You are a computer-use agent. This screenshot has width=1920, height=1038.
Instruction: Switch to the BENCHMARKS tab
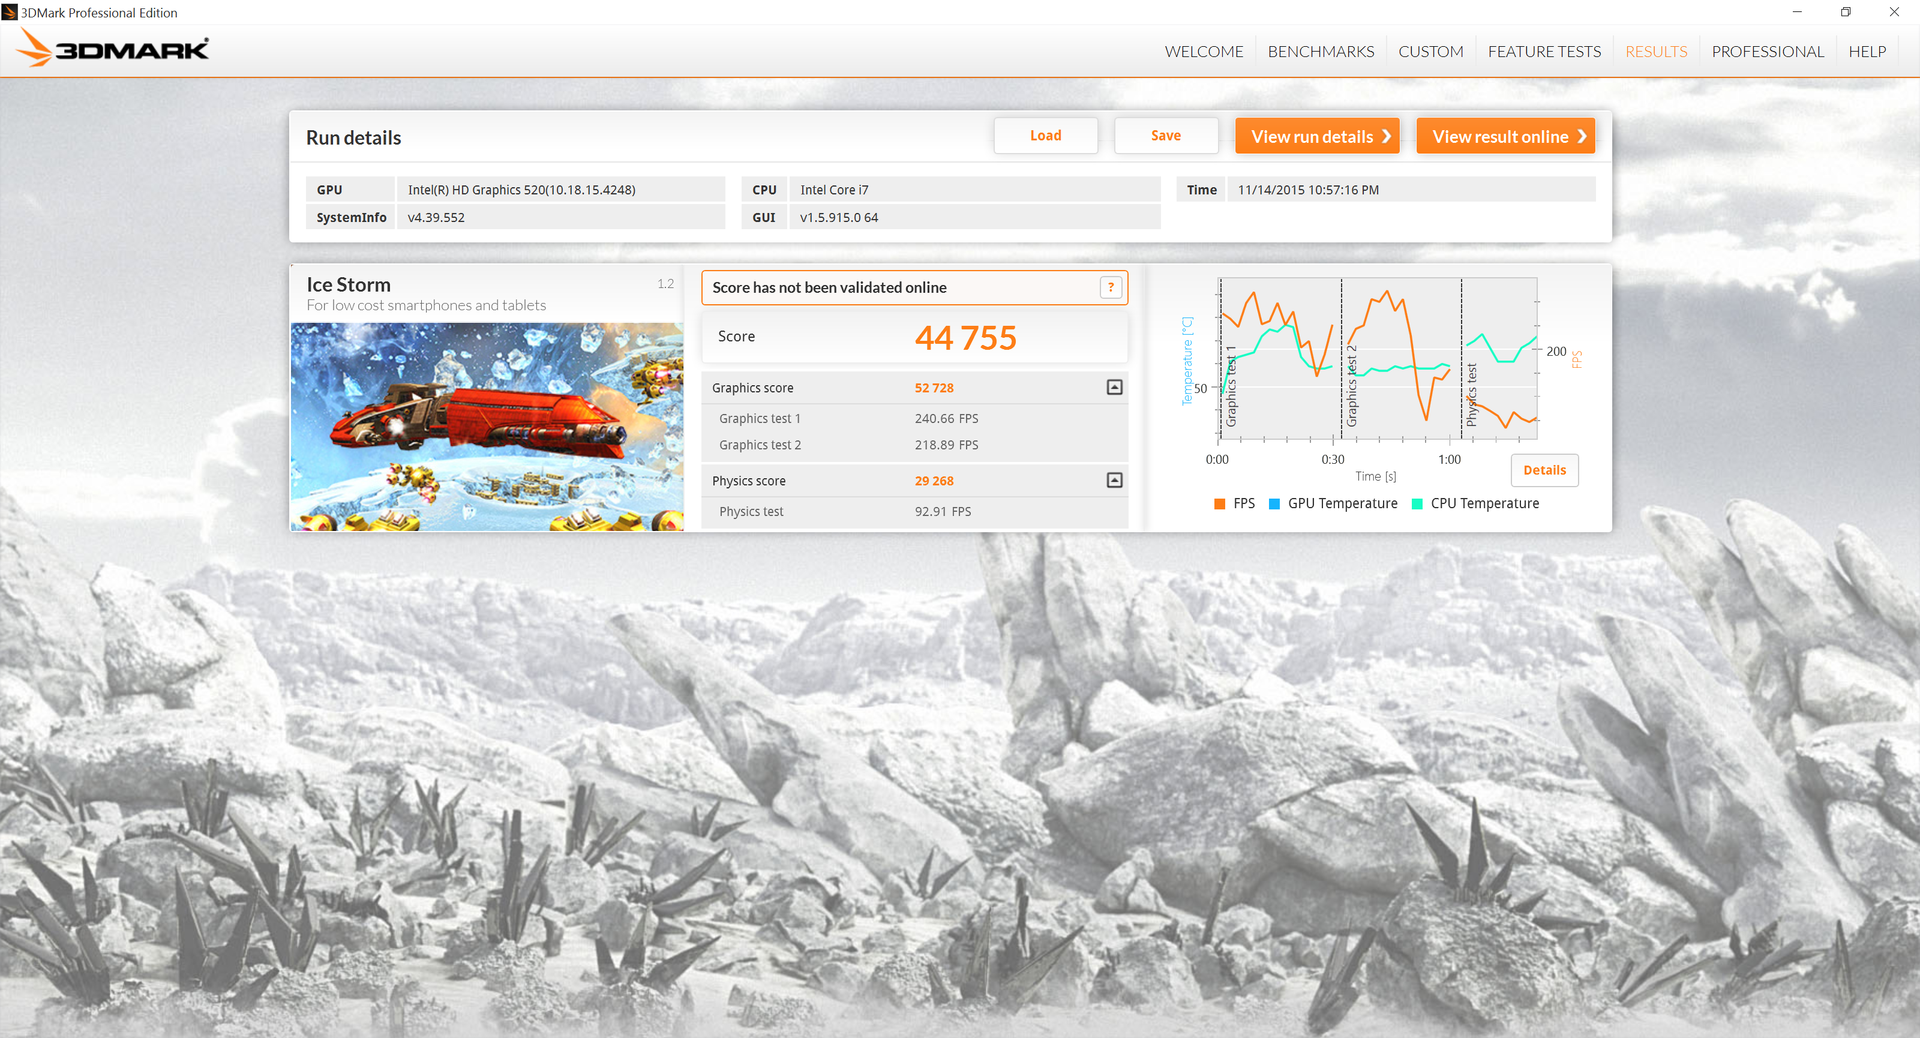click(x=1321, y=52)
